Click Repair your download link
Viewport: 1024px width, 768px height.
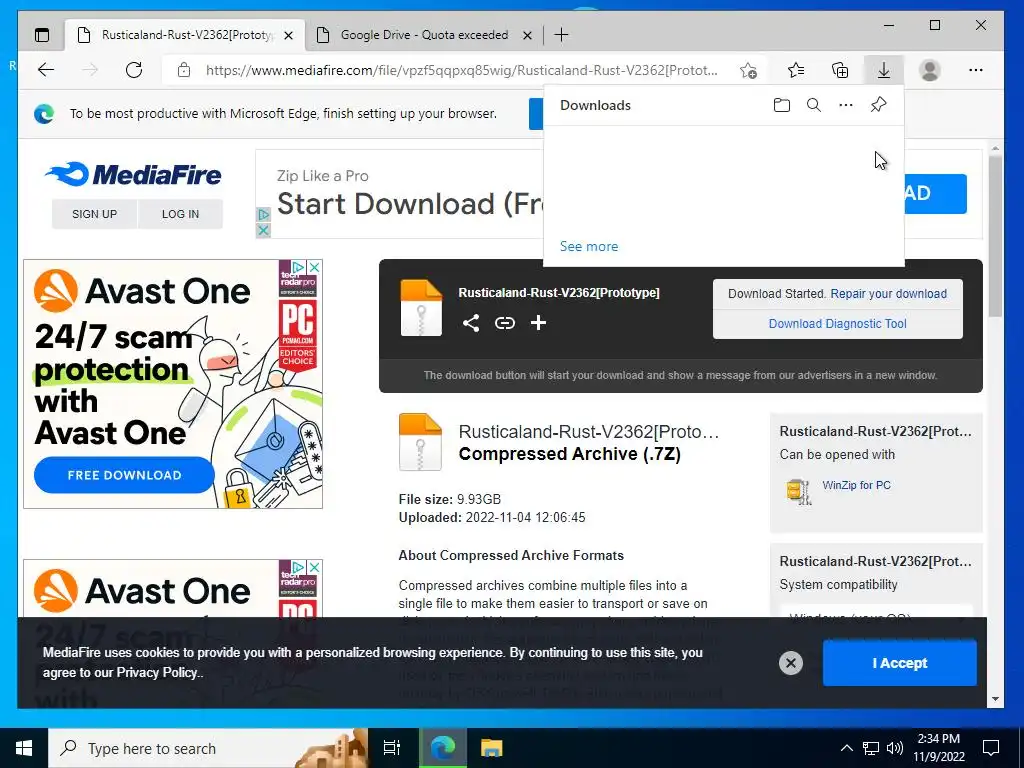(x=889, y=294)
